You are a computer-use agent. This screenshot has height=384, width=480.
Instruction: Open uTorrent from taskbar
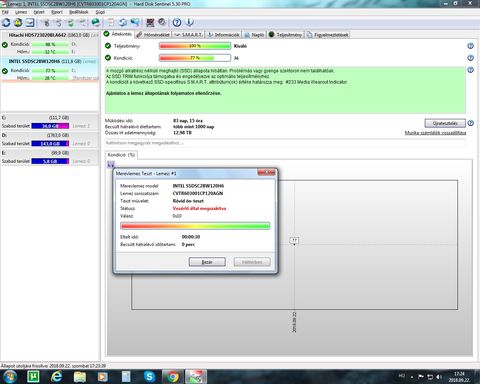click(x=33, y=377)
